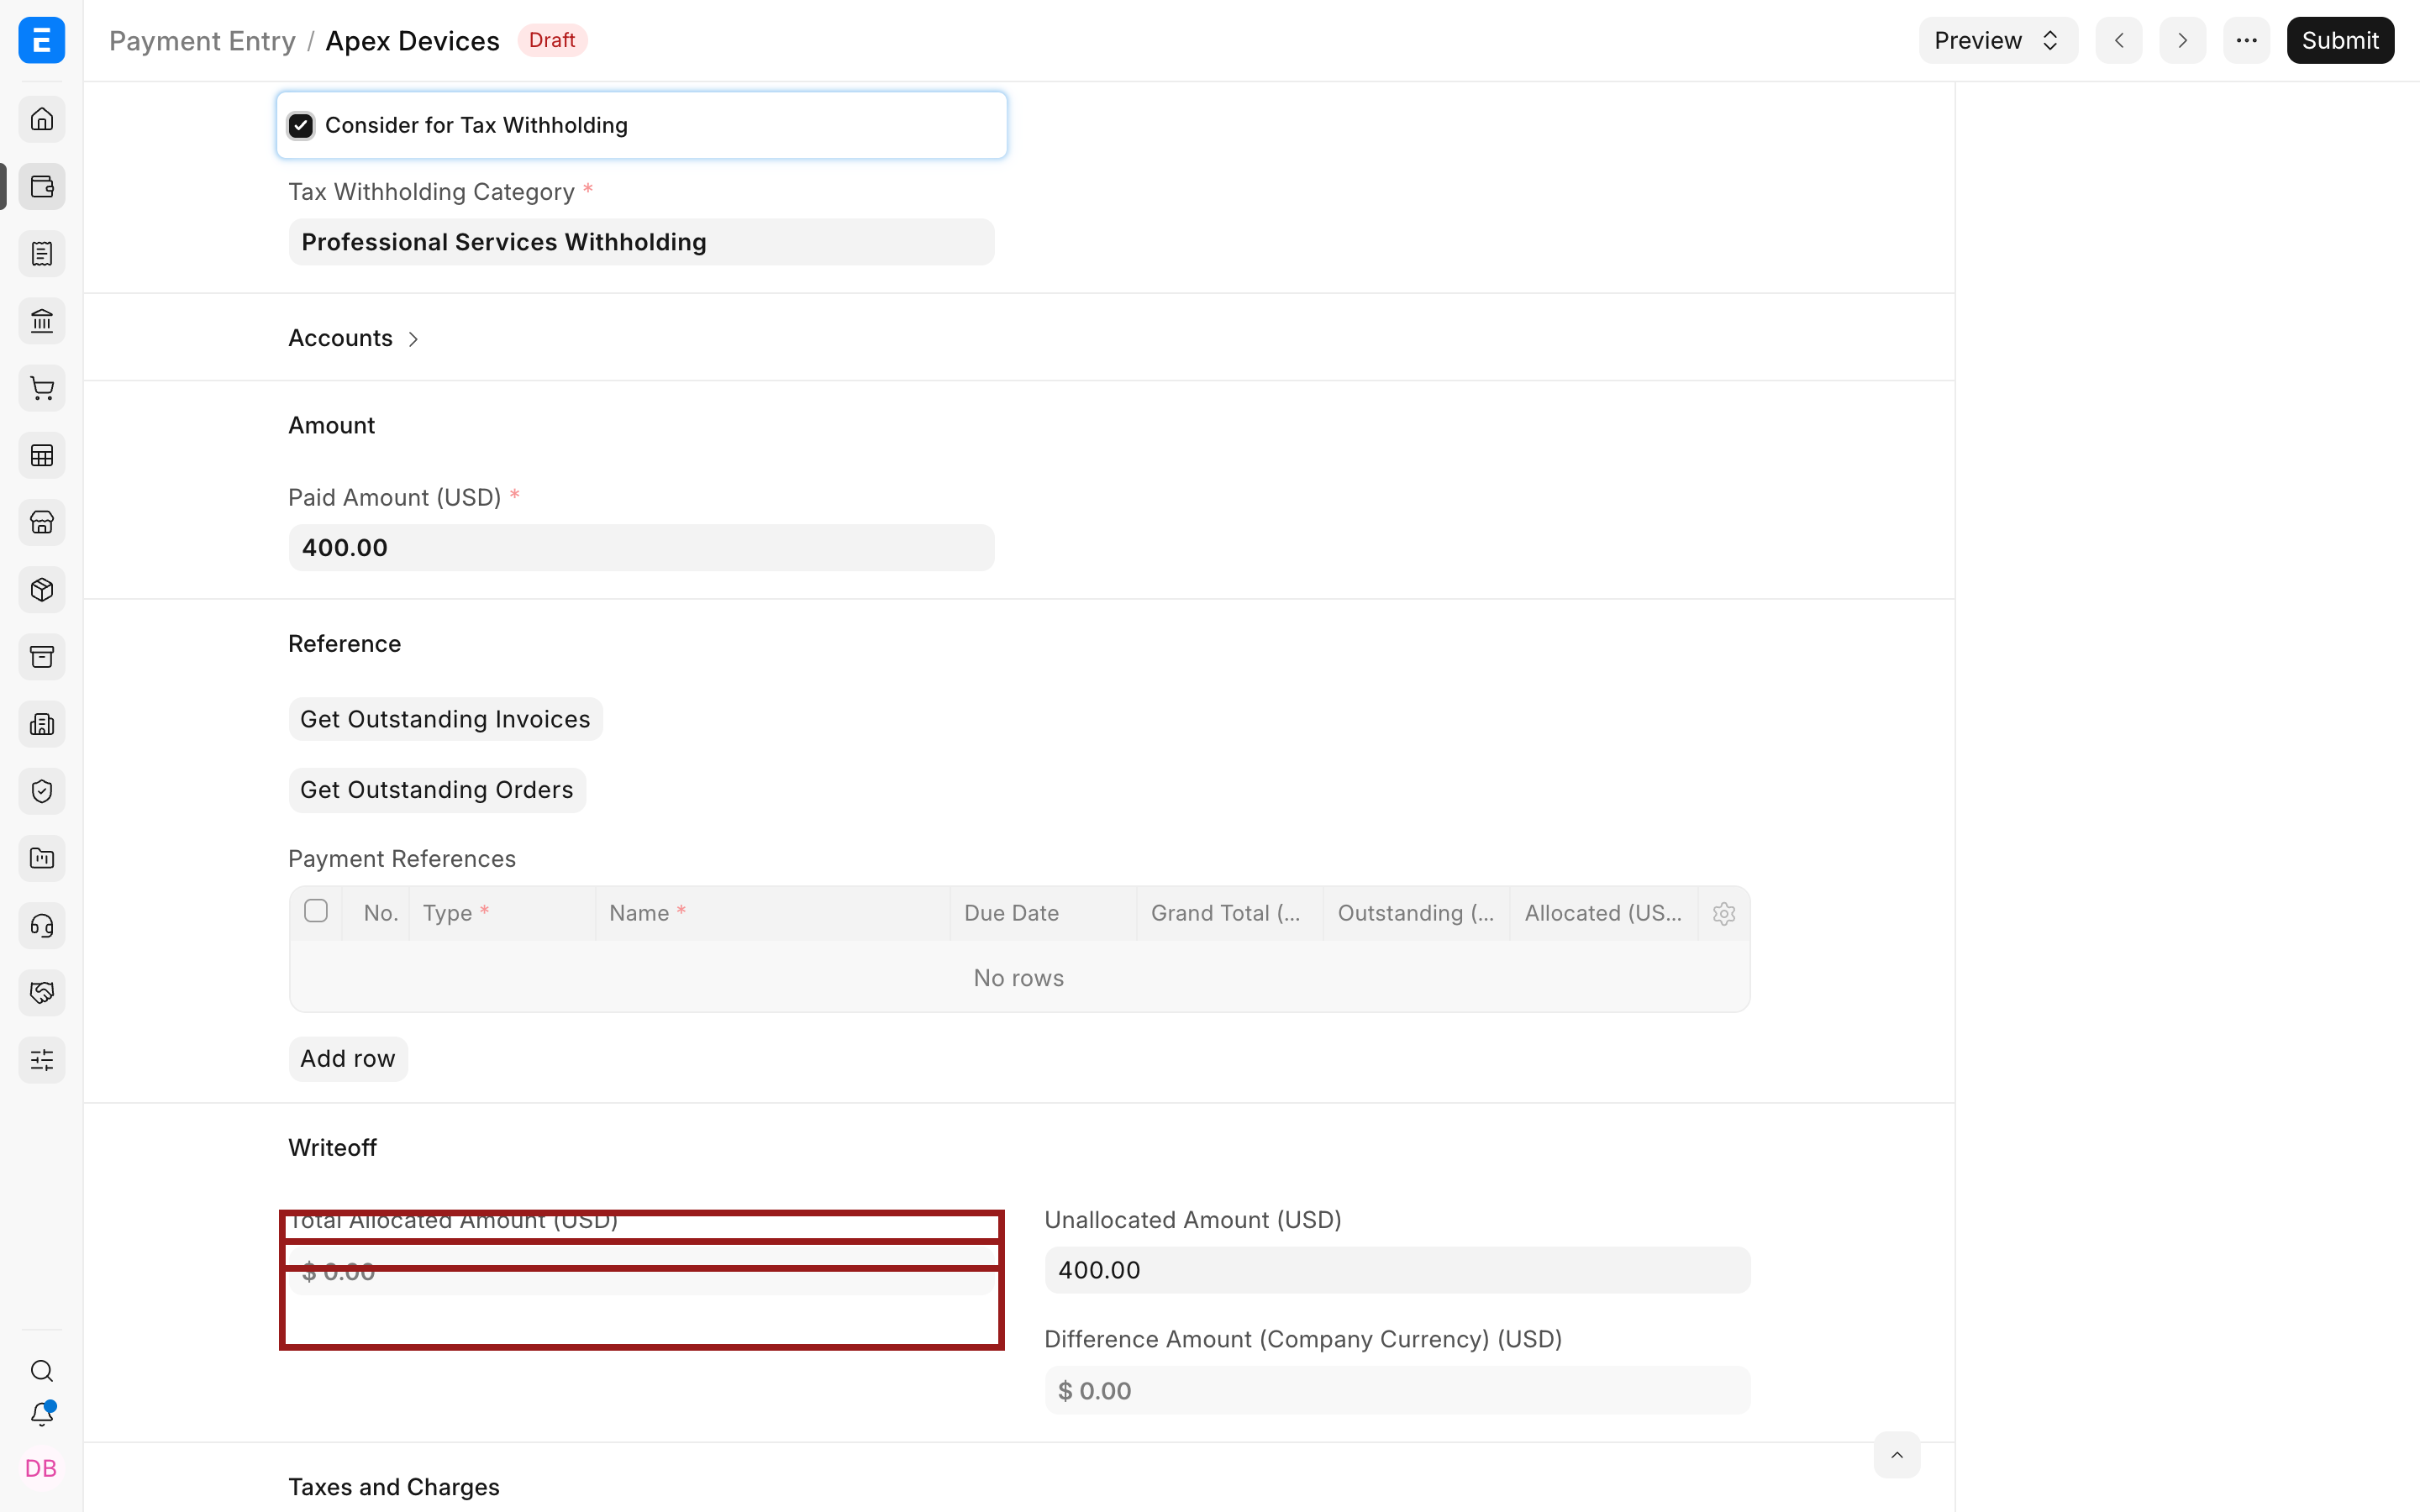The width and height of the screenshot is (2420, 1512).
Task: Go to the next document arrow
Action: point(2182,40)
